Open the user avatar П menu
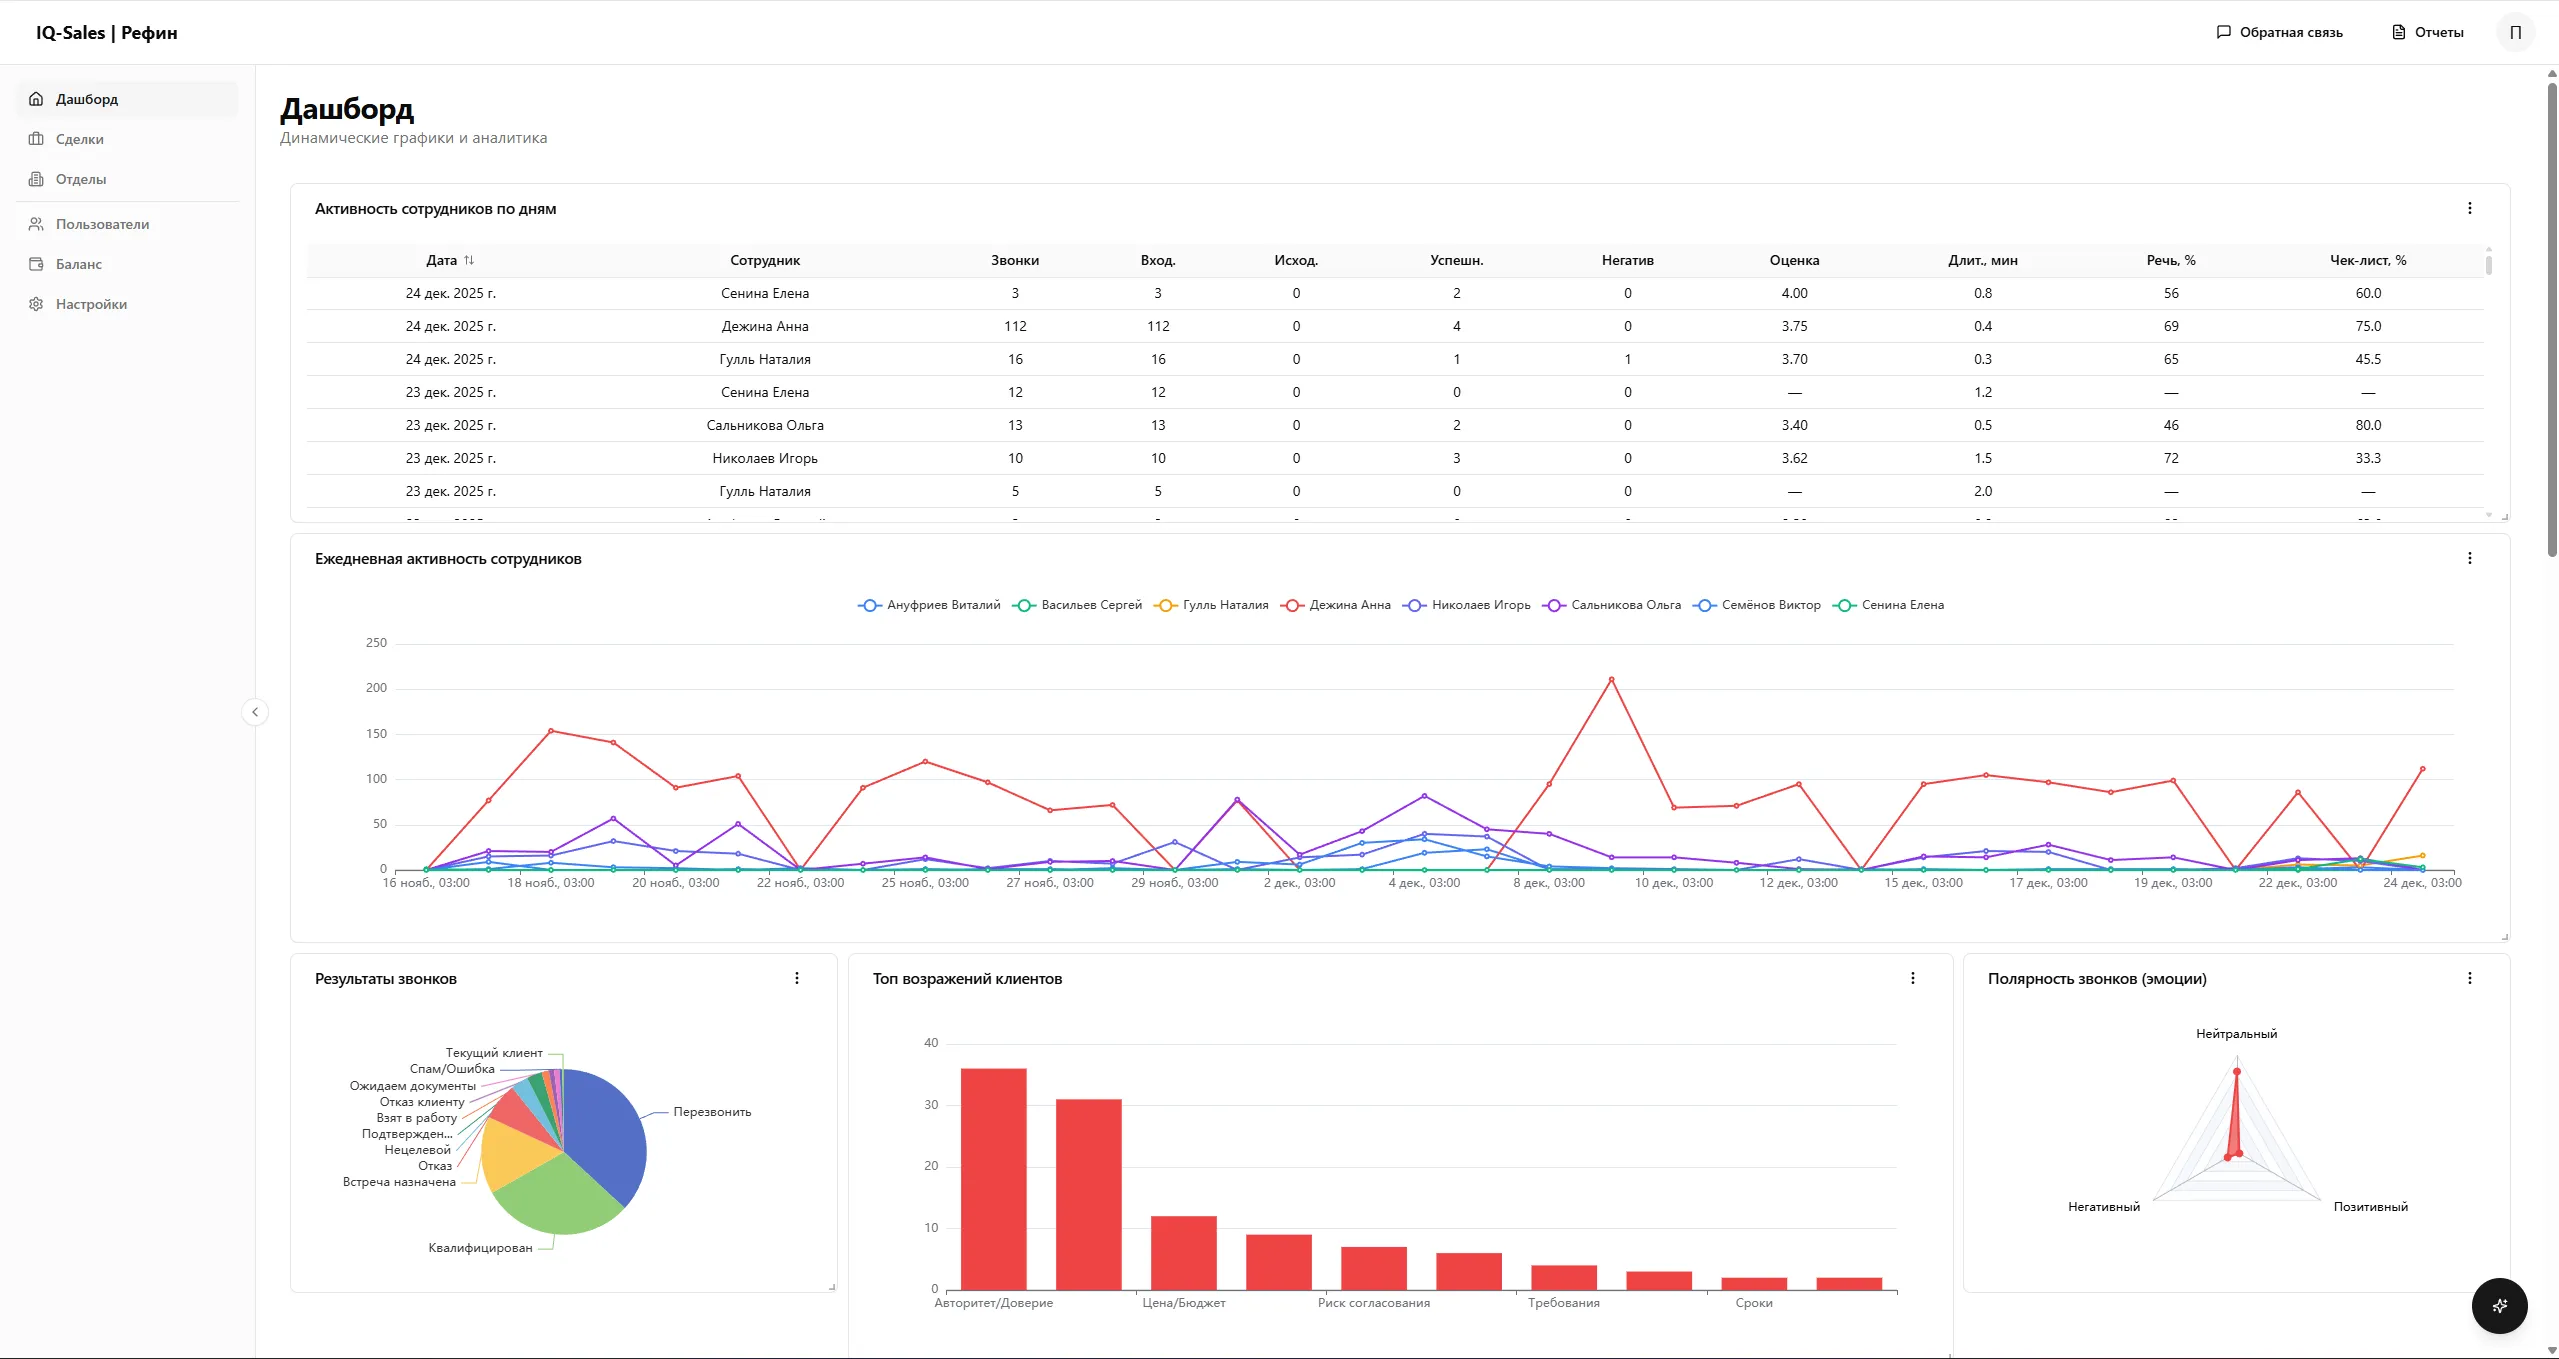This screenshot has height=1359, width=2559. (2515, 32)
